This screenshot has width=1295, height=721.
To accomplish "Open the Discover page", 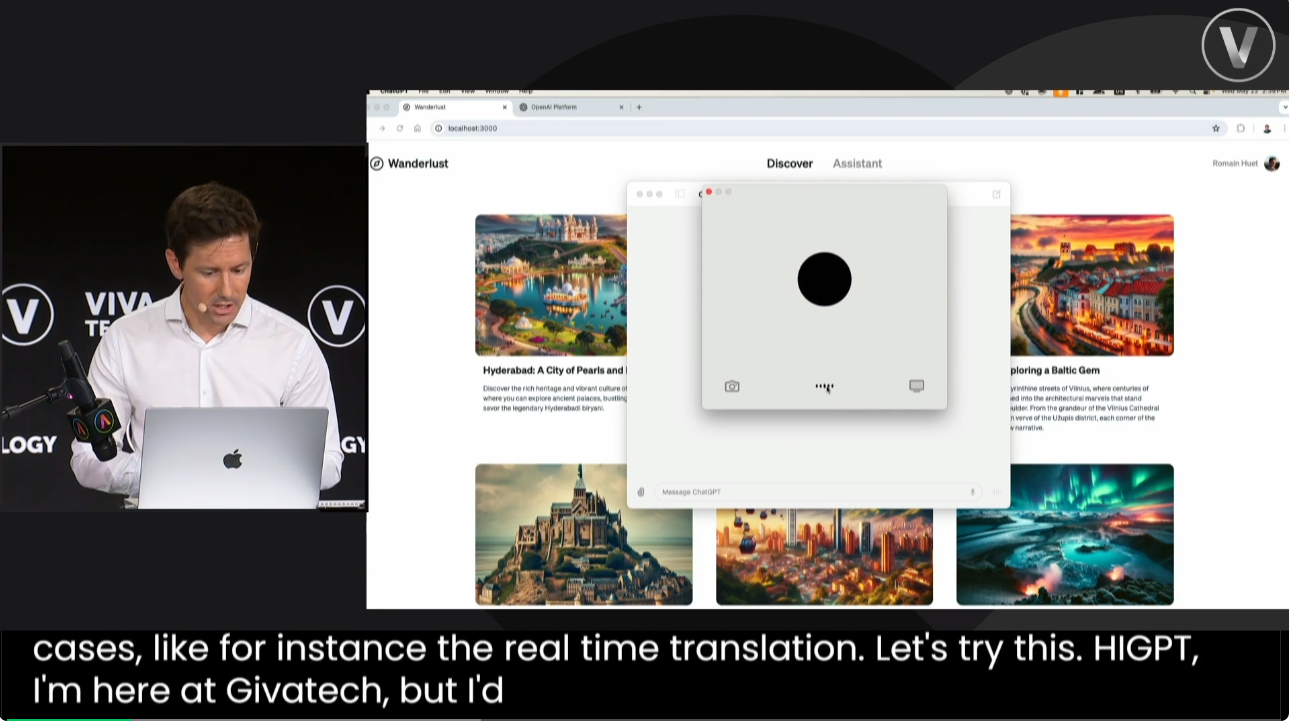I will point(790,163).
